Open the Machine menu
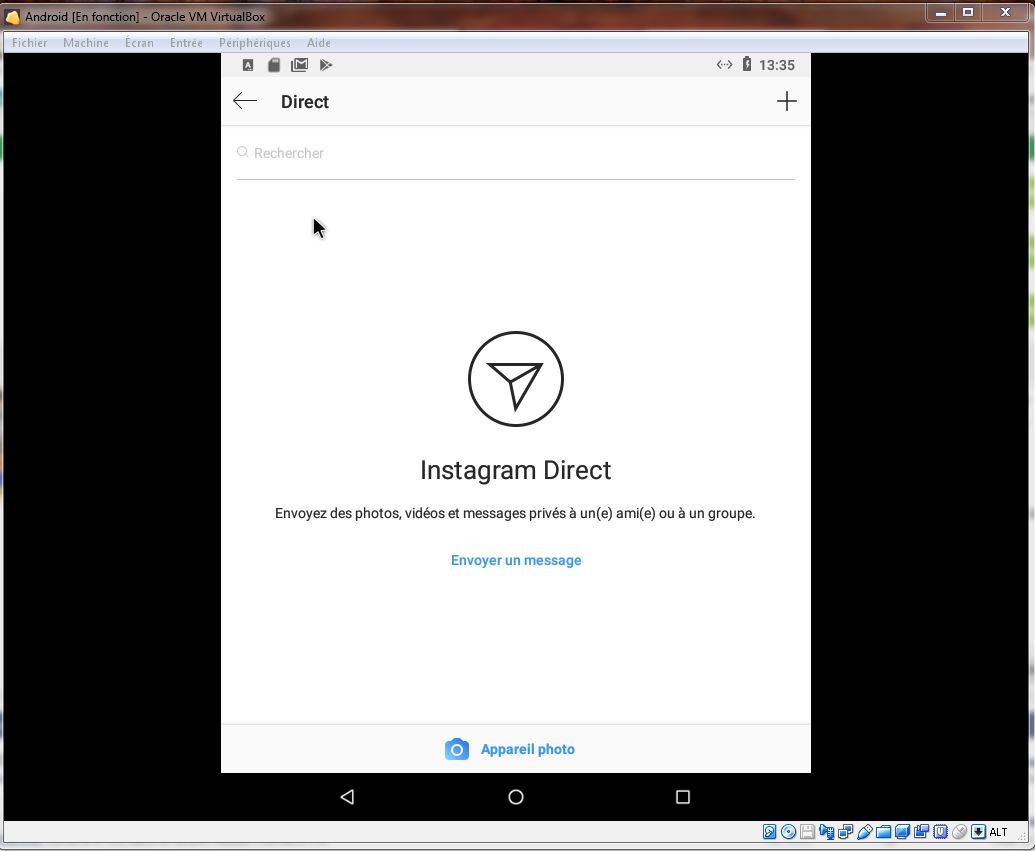The width and height of the screenshot is (1035, 851). pyautogui.click(x=86, y=43)
